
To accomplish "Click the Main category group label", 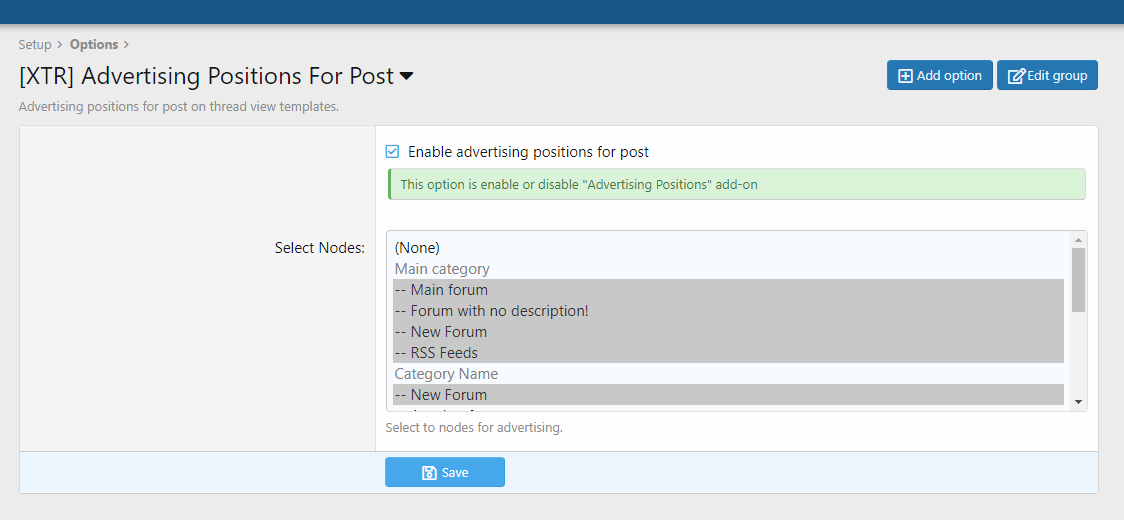I will point(442,269).
